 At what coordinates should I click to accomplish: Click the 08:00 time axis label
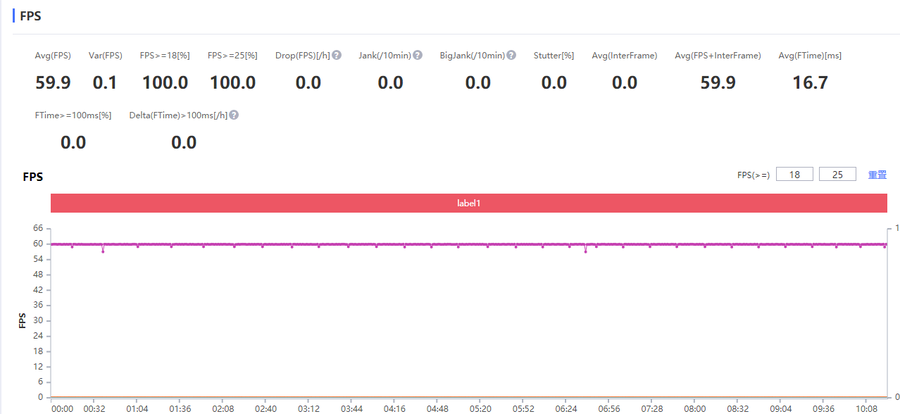click(x=694, y=409)
